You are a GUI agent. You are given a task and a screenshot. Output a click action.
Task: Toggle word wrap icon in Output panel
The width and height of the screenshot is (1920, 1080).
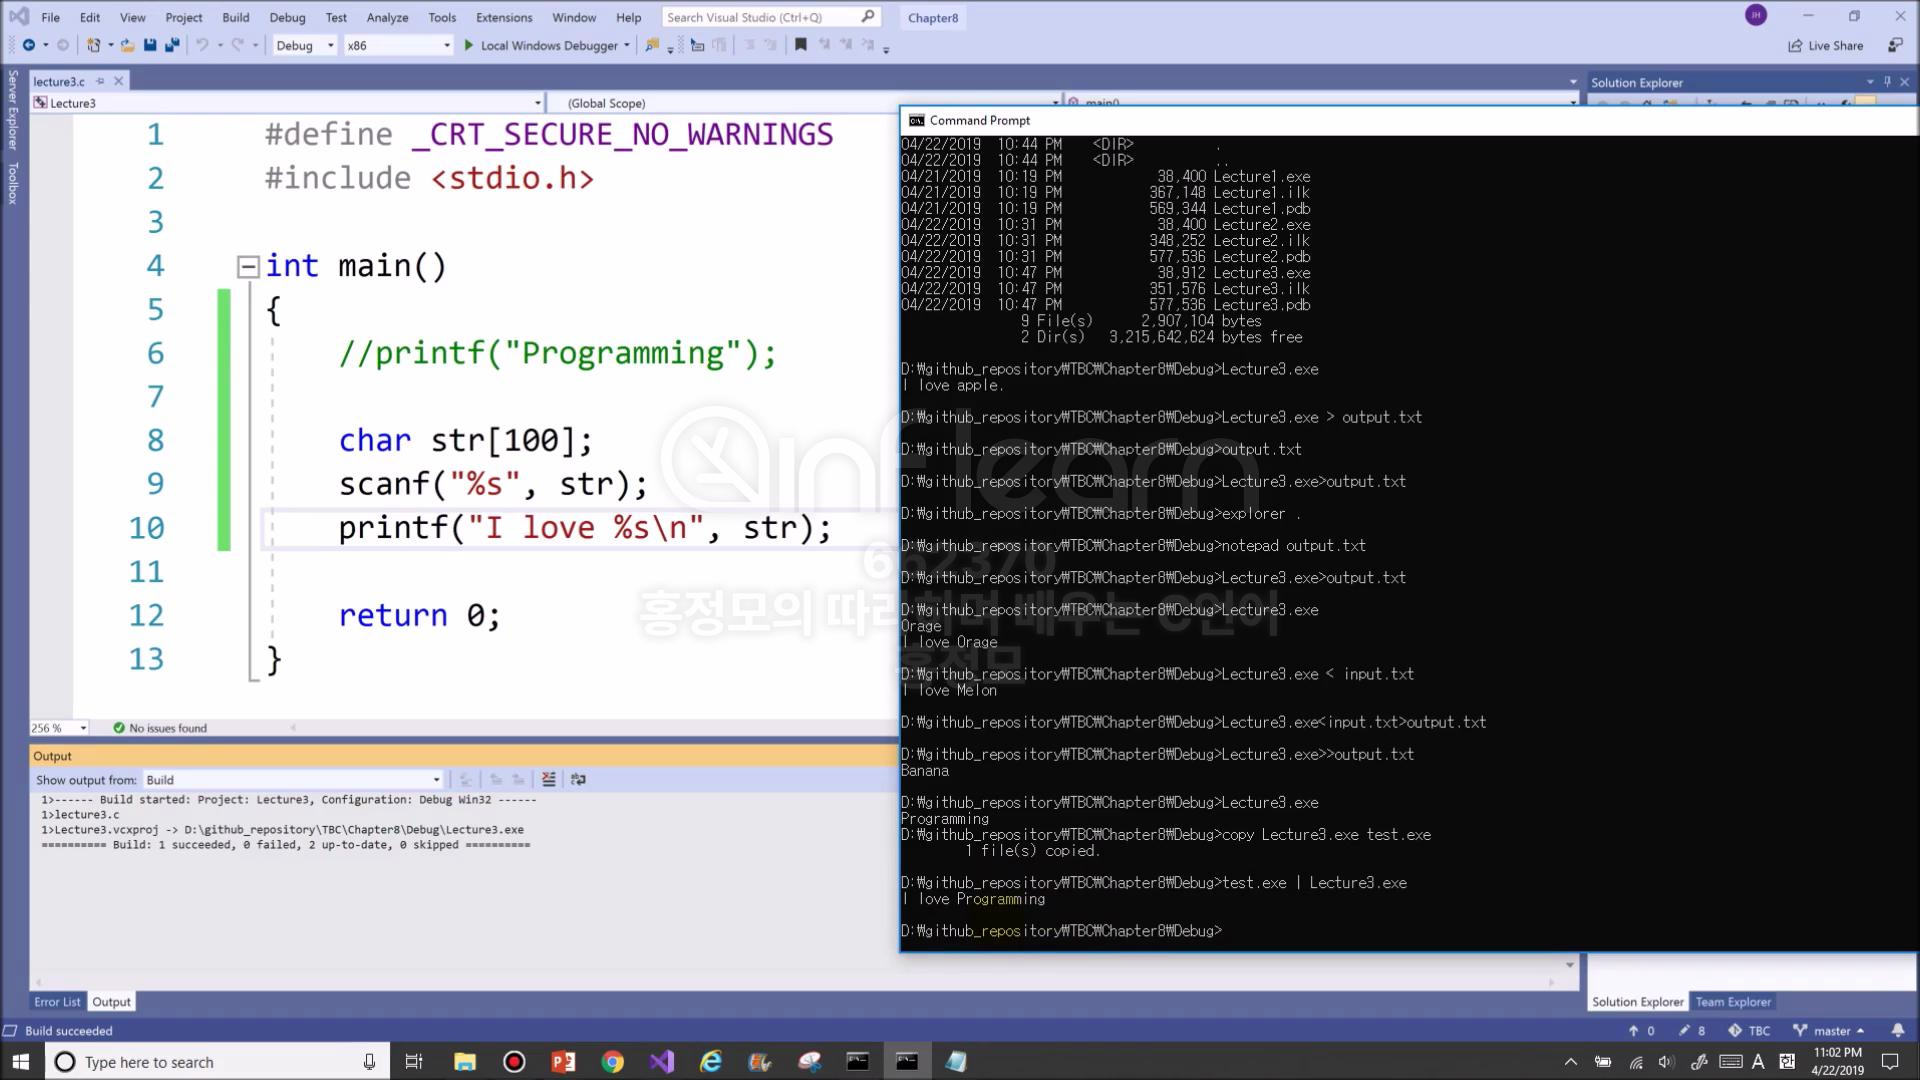pyautogui.click(x=578, y=779)
